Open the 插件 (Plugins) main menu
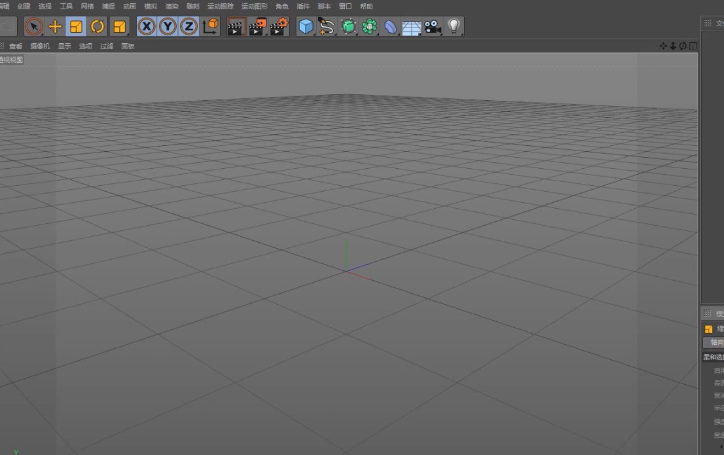The image size is (724, 455). [303, 6]
